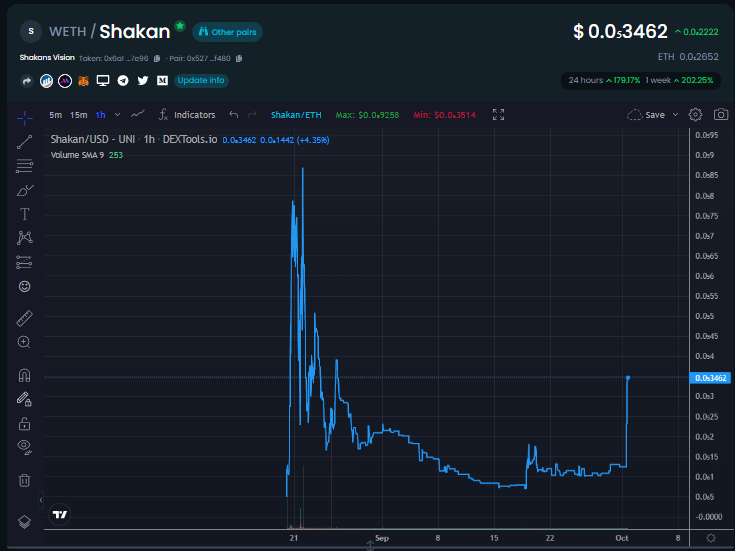The width and height of the screenshot is (735, 551).
Task: Toggle stay in drawing mode
Action: [24, 399]
